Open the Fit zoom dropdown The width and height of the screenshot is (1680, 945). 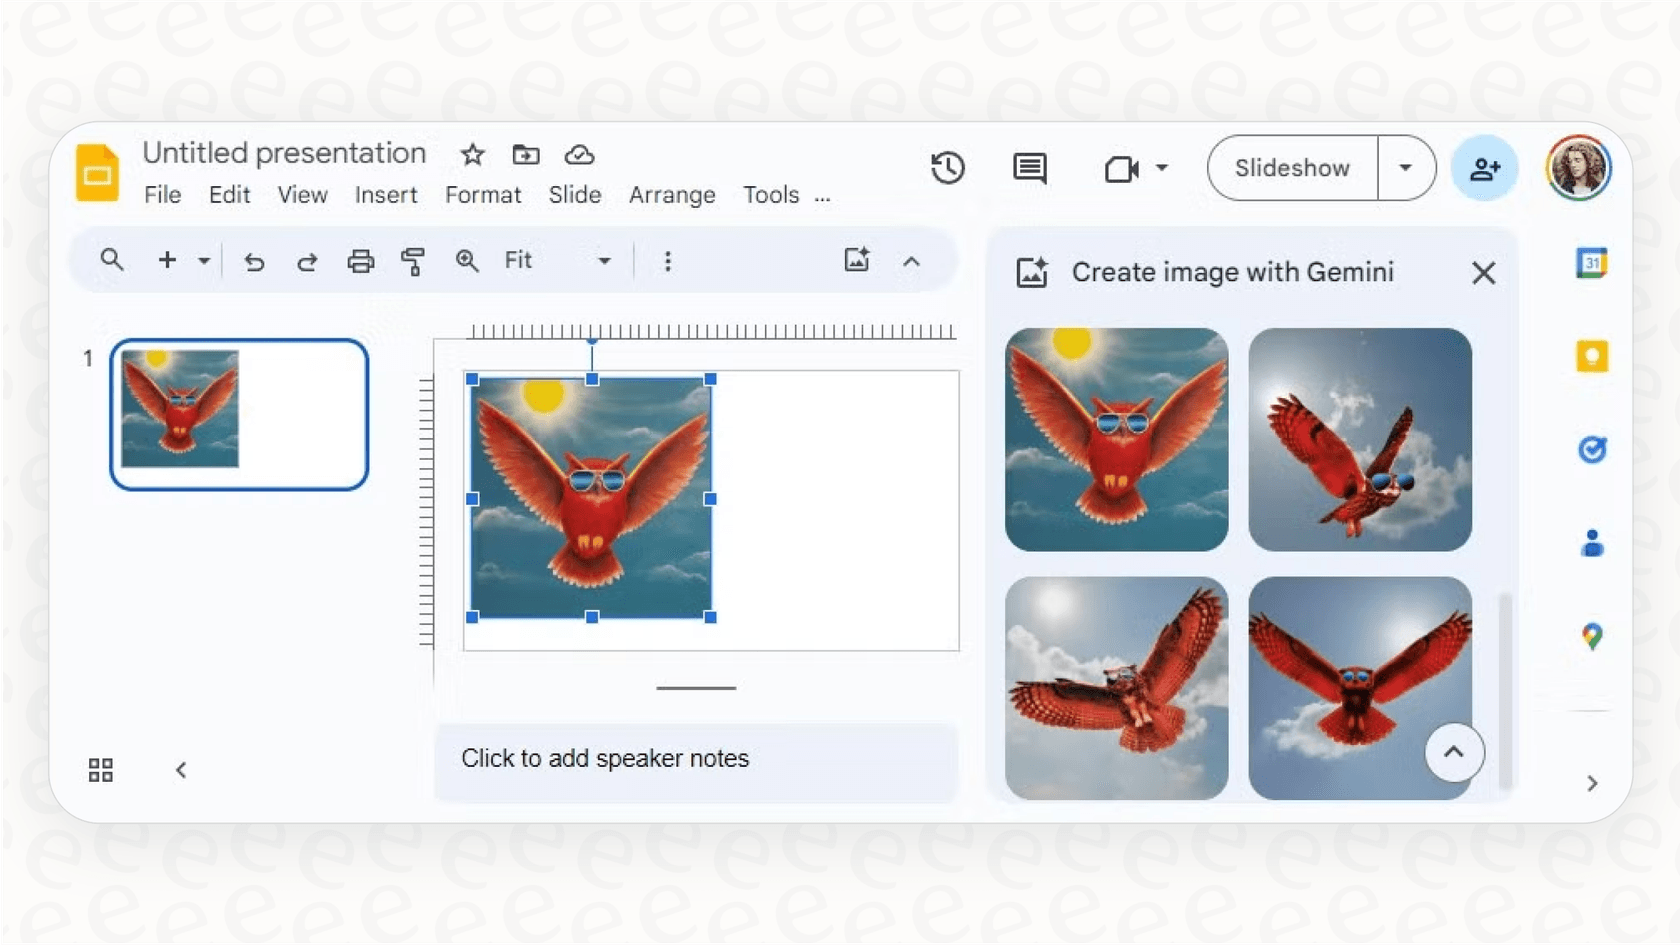(603, 260)
